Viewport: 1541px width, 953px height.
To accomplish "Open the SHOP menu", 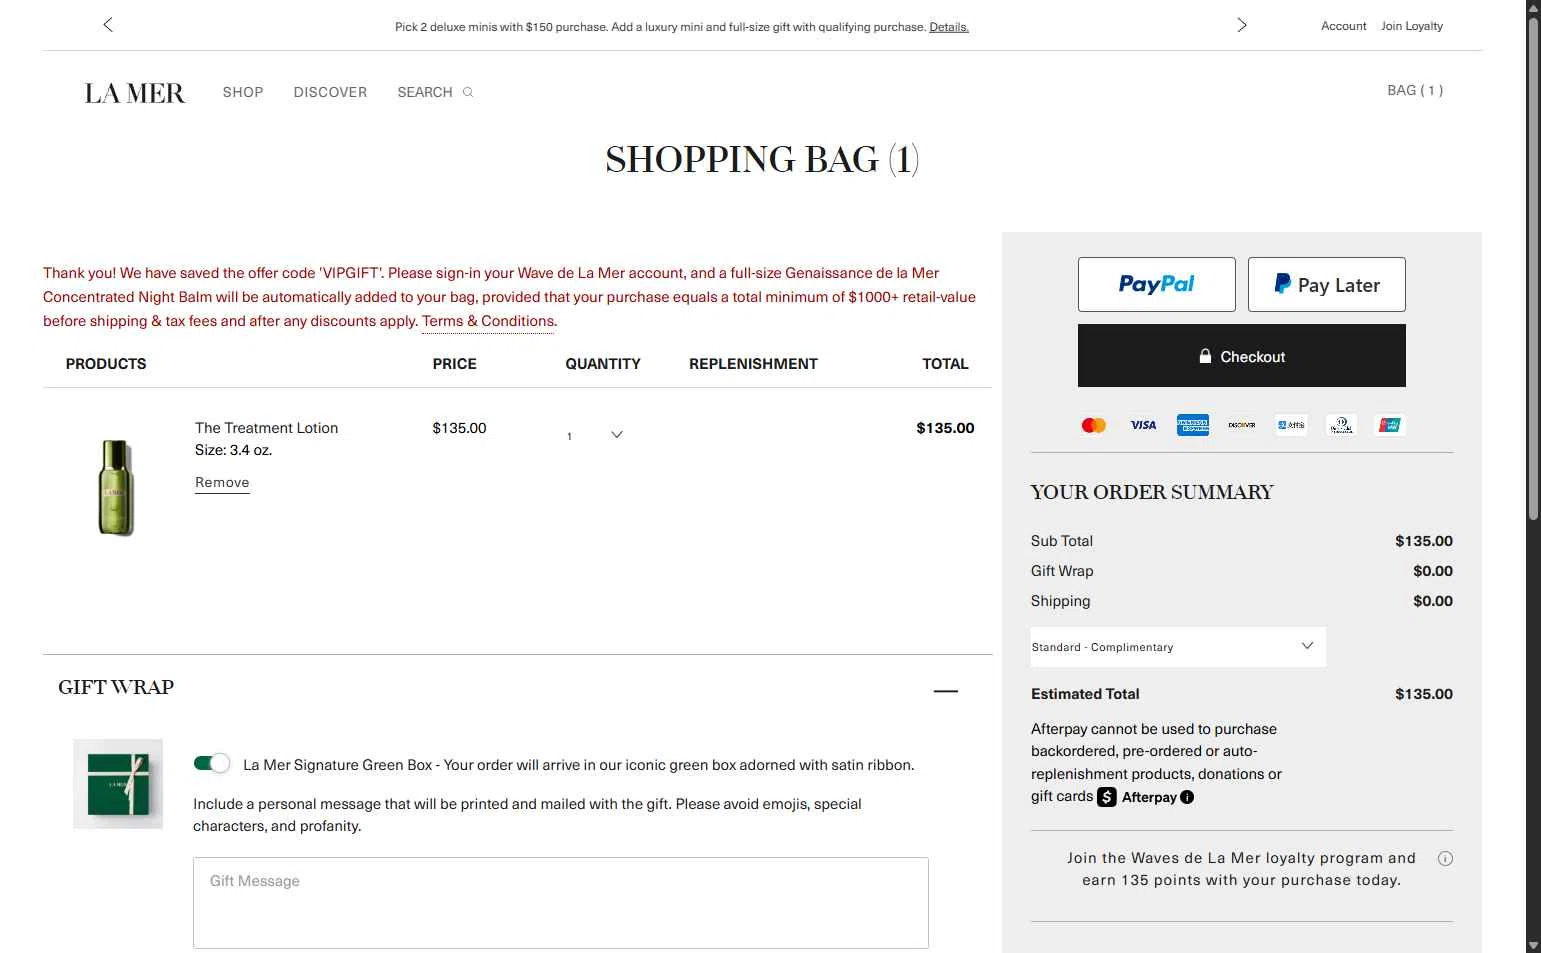I will 243,92.
